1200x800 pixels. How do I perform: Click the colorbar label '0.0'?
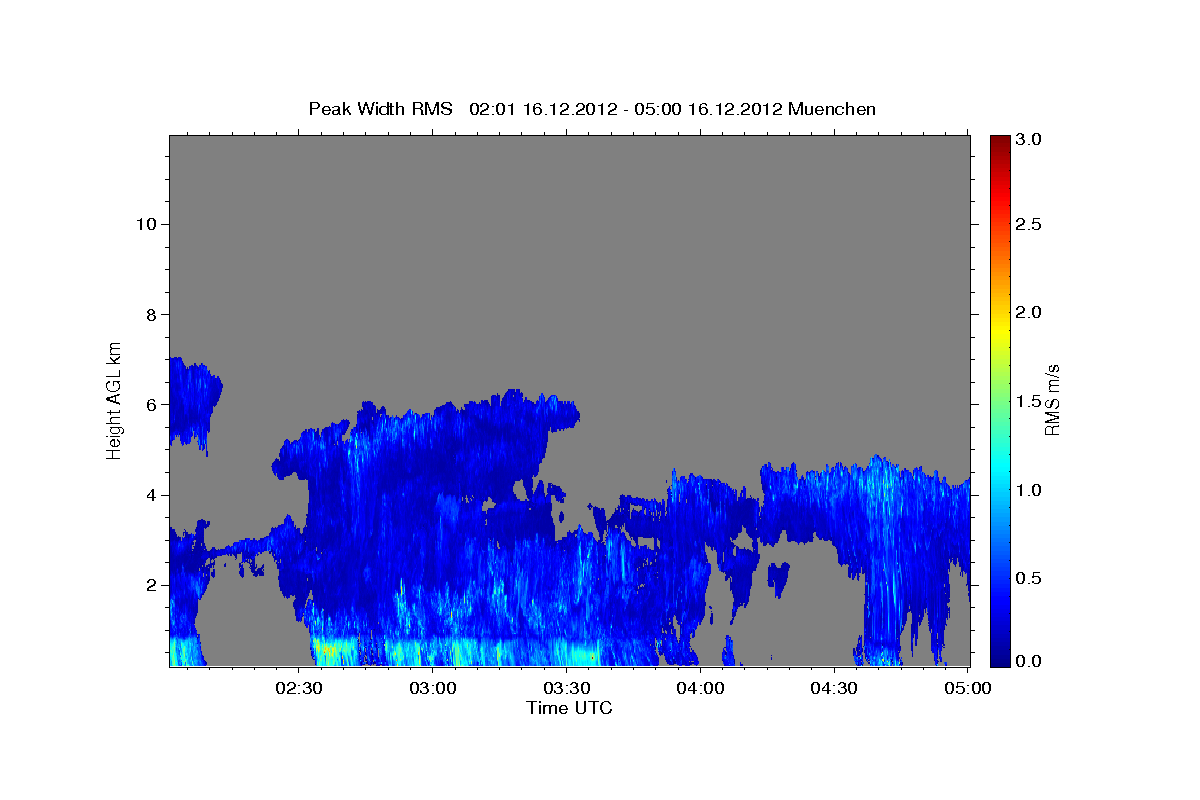click(x=1030, y=661)
